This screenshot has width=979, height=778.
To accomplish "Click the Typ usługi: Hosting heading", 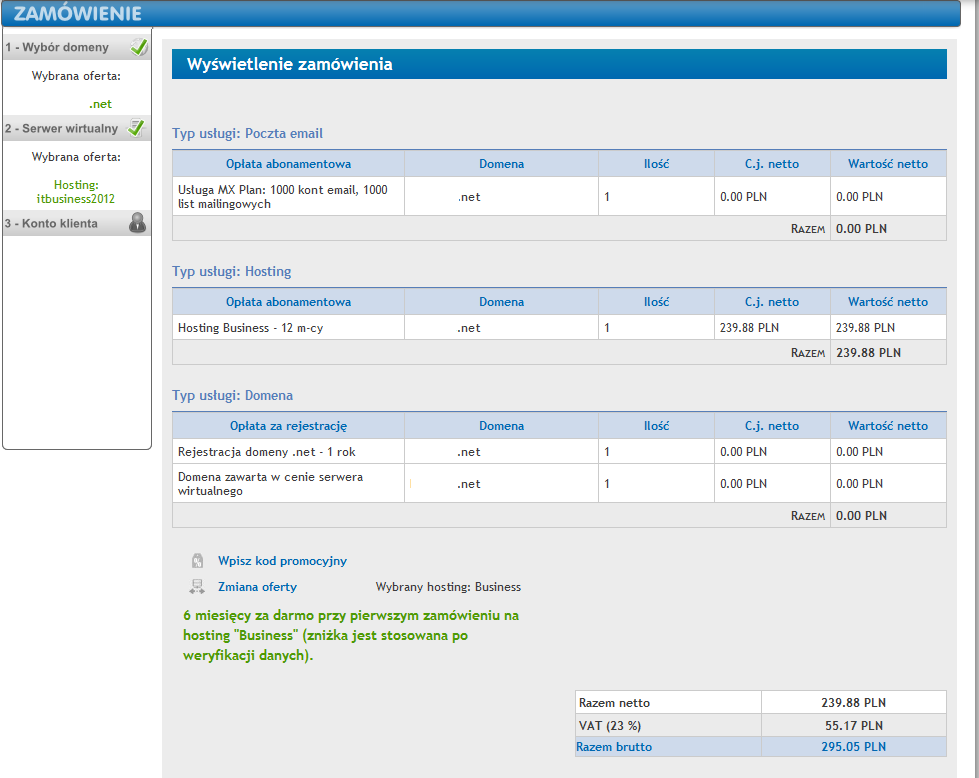I will tap(232, 271).
